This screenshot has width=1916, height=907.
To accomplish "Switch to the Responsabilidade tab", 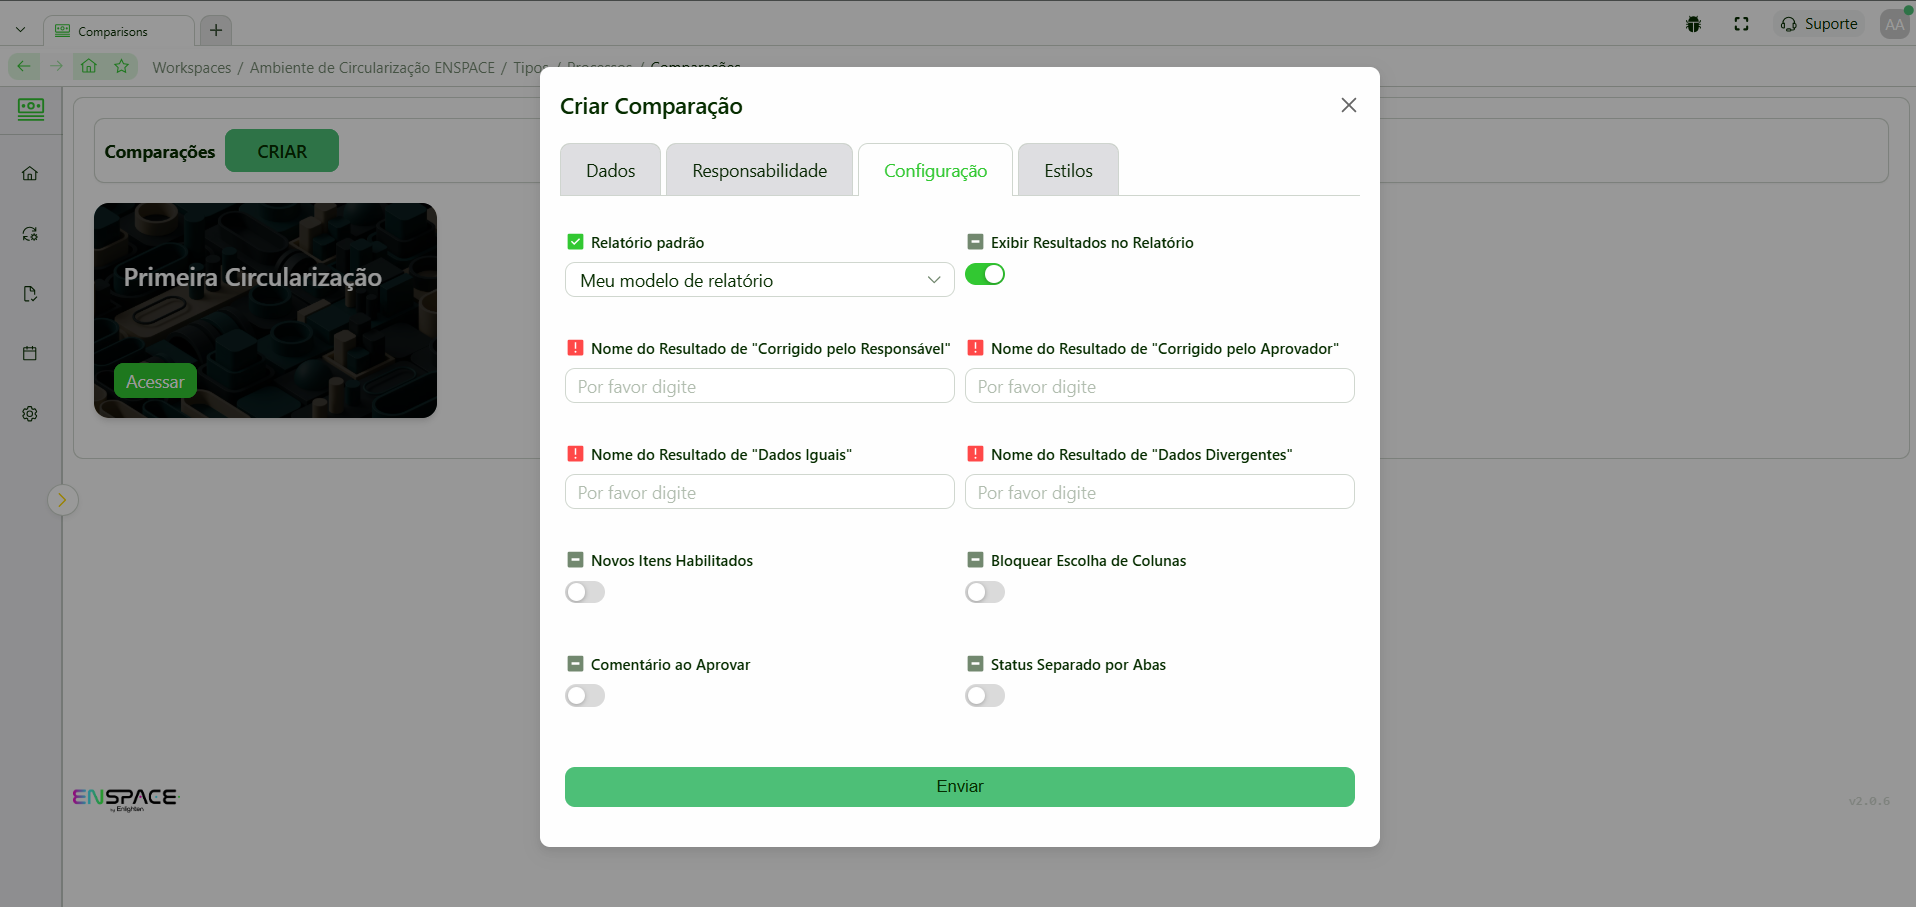I will (758, 170).
